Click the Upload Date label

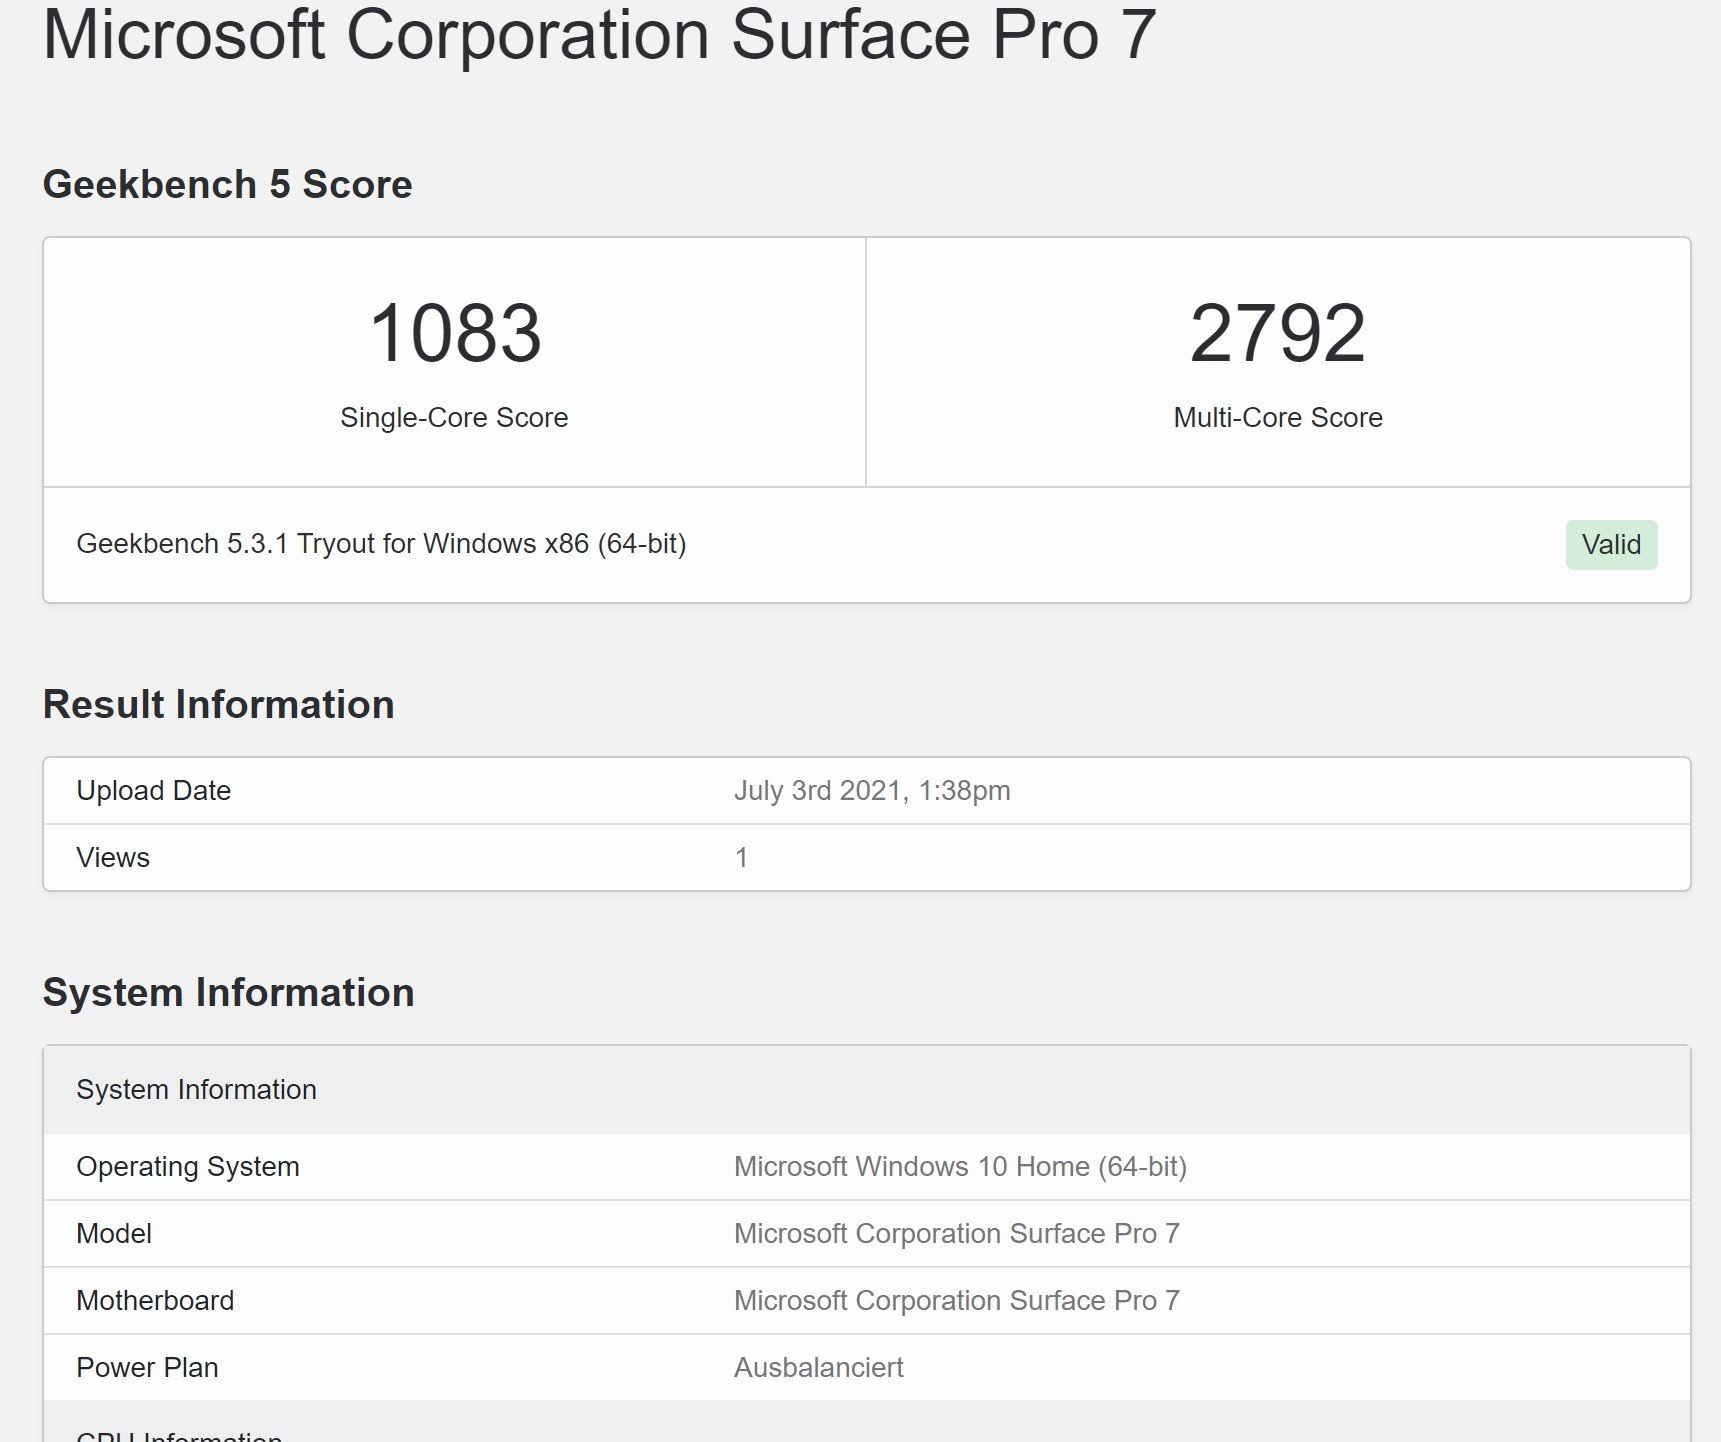point(154,791)
